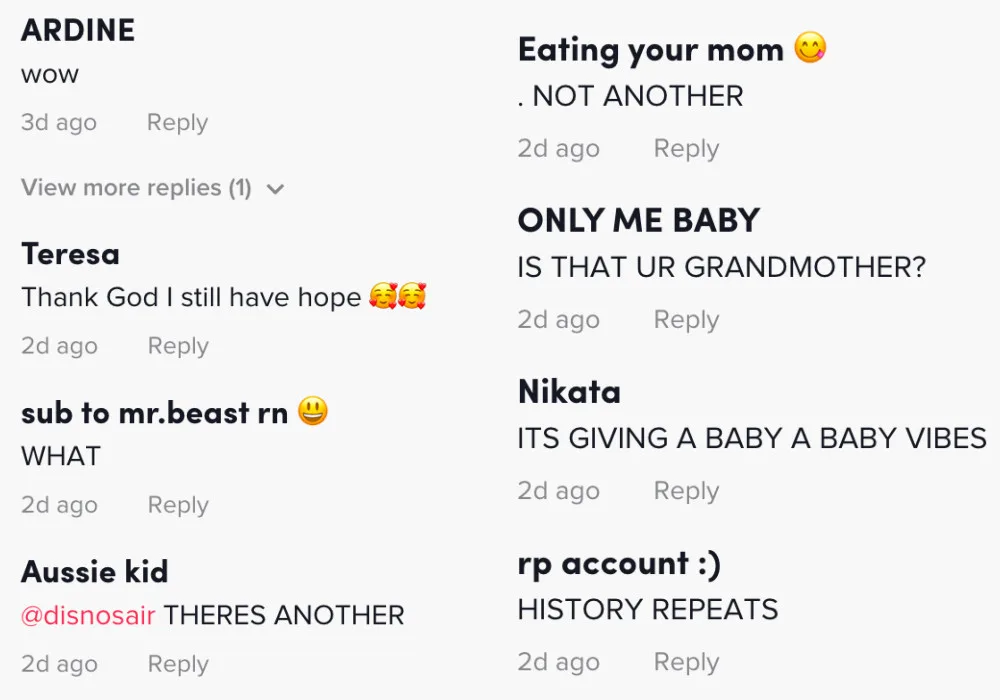Open the @disnosair mention link

pos(88,615)
